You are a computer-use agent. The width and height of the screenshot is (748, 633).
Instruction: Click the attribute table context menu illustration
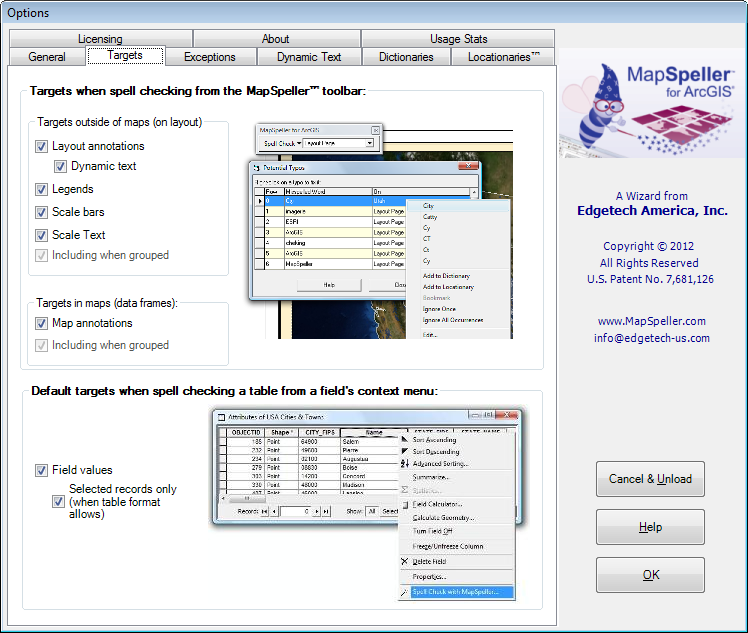(367, 504)
